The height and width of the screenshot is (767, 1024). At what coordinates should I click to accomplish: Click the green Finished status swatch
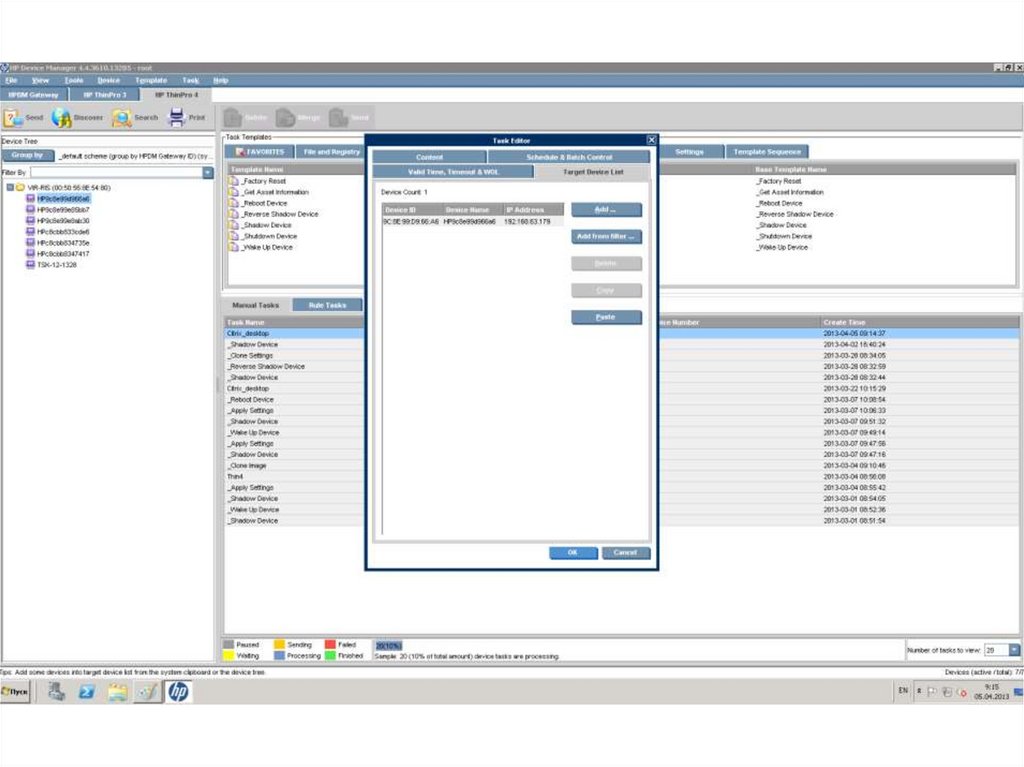pos(330,655)
